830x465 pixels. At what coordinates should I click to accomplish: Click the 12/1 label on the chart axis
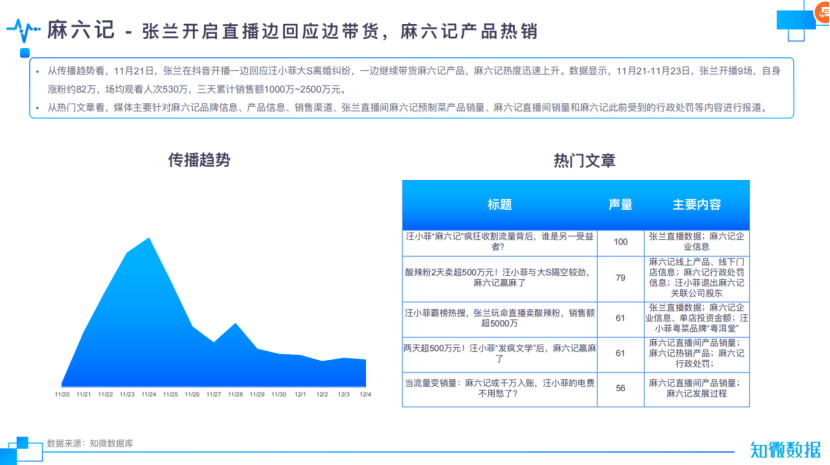pyautogui.click(x=300, y=395)
